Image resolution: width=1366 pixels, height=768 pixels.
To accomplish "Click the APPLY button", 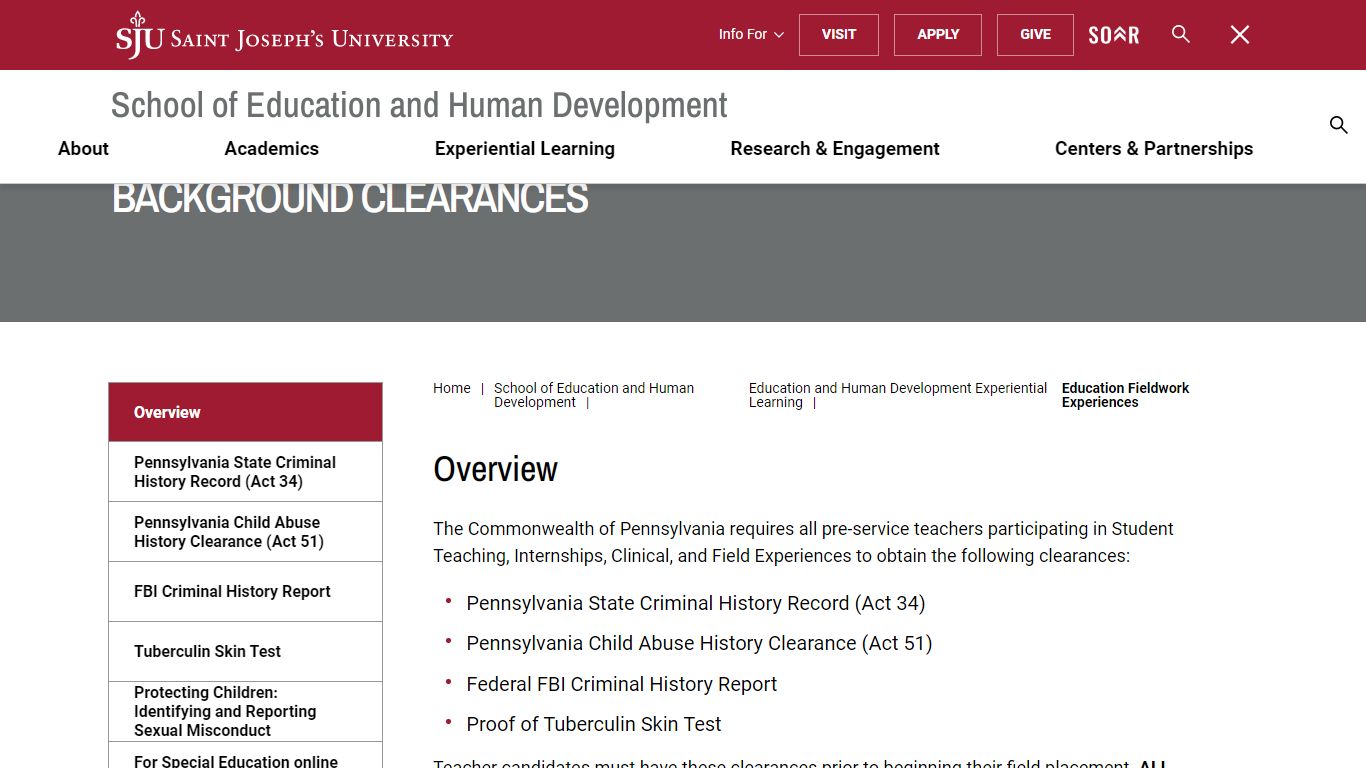I will (938, 35).
